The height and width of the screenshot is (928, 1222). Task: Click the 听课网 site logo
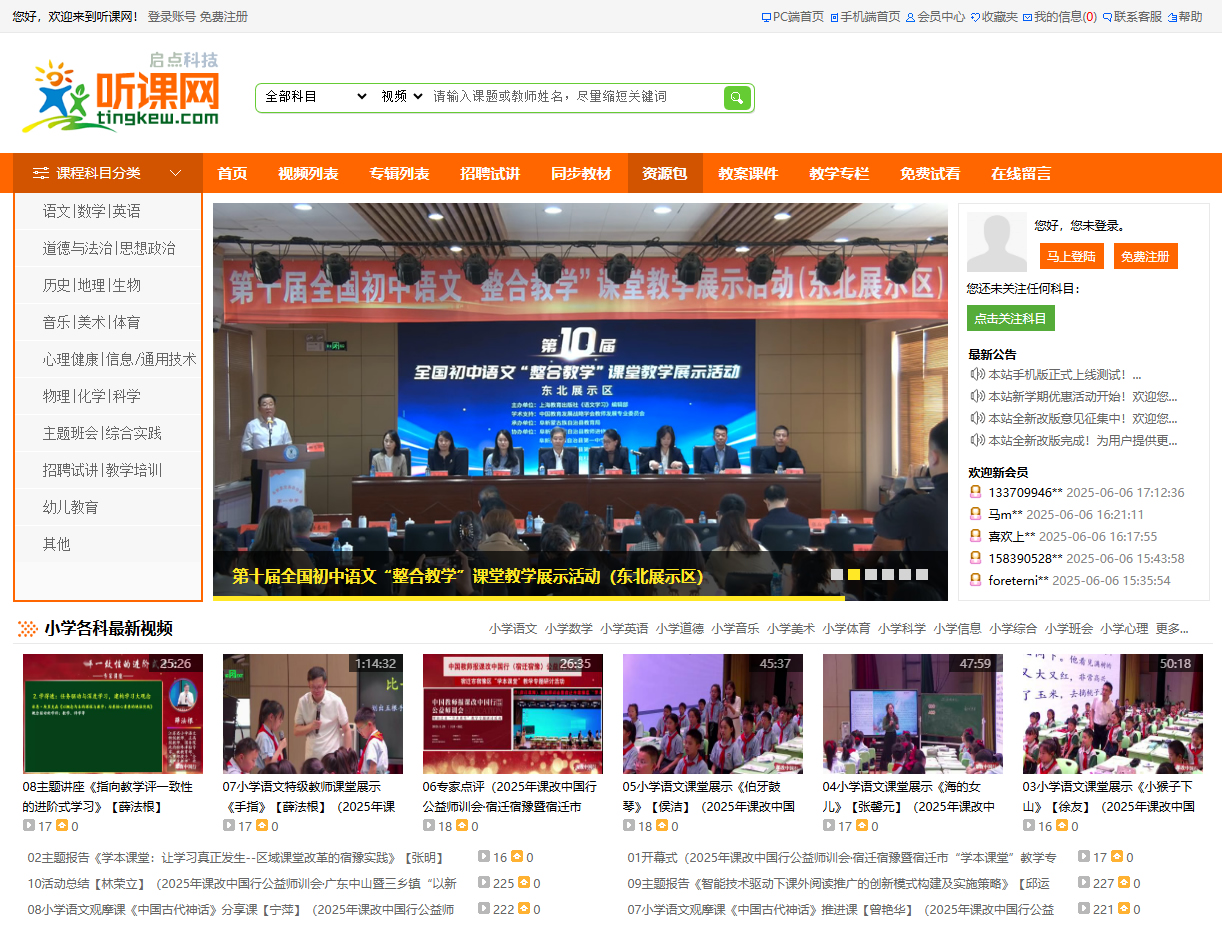click(121, 95)
